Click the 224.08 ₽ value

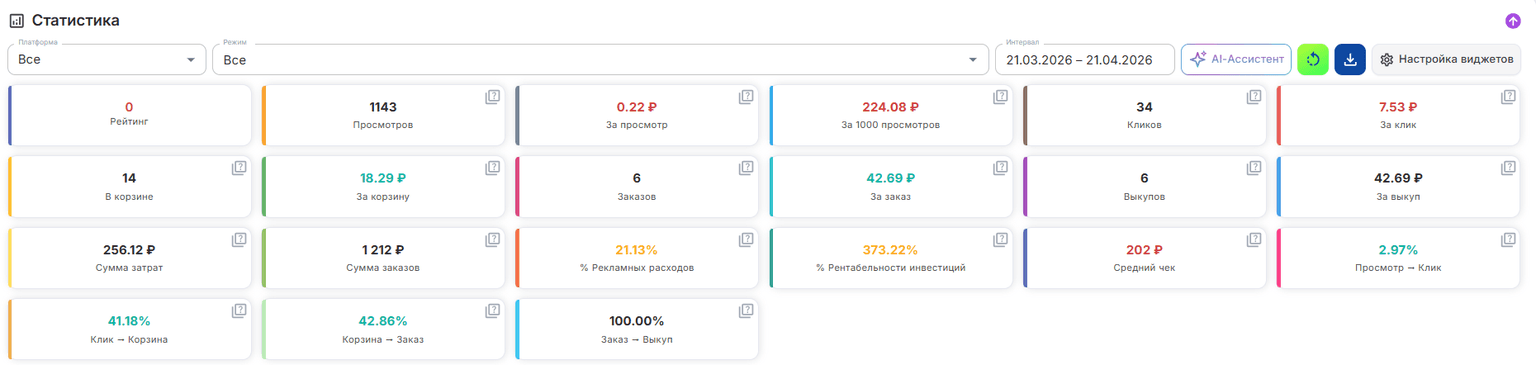click(891, 107)
